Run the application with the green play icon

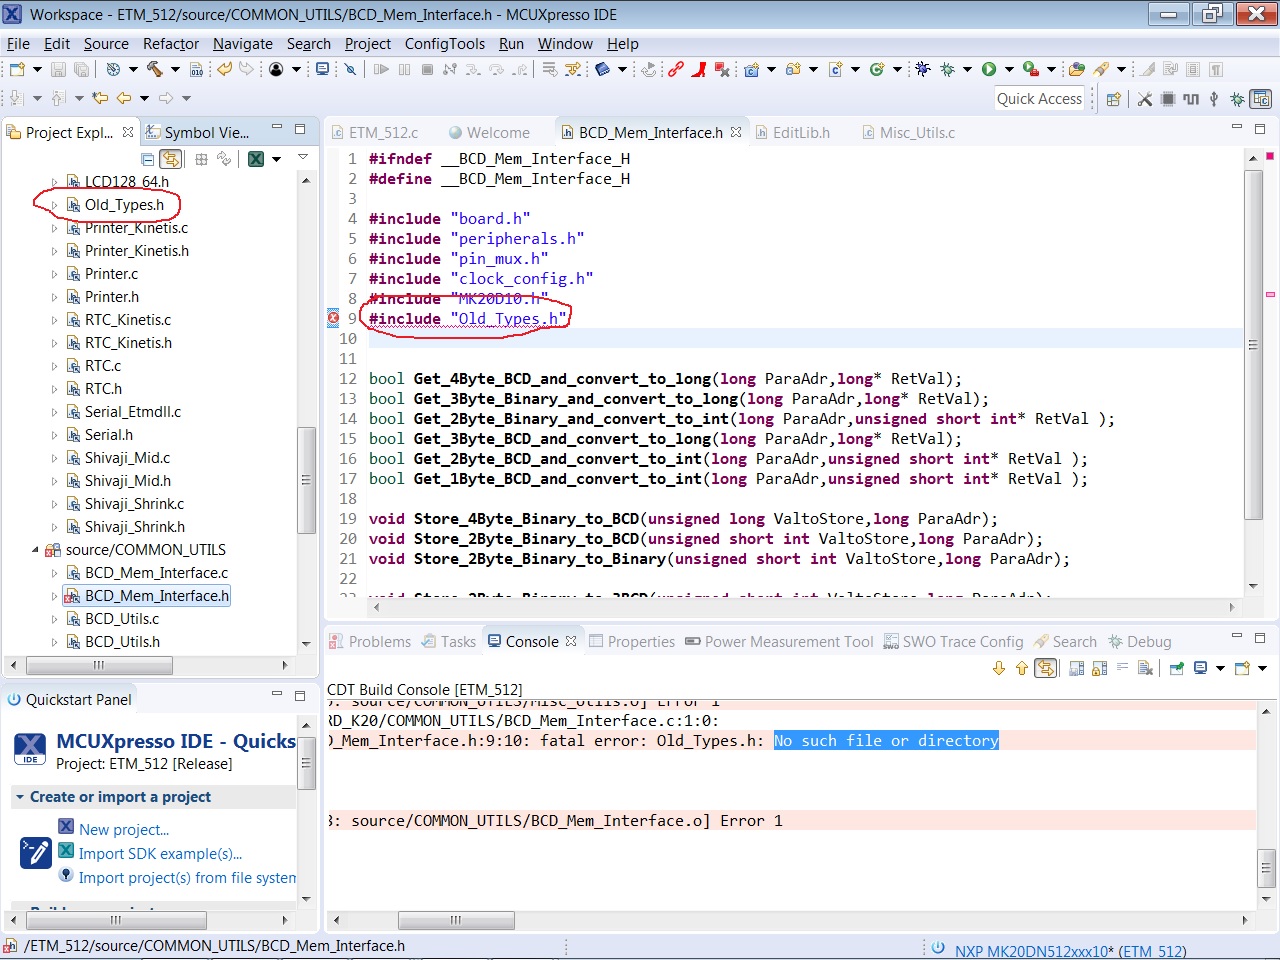point(989,70)
